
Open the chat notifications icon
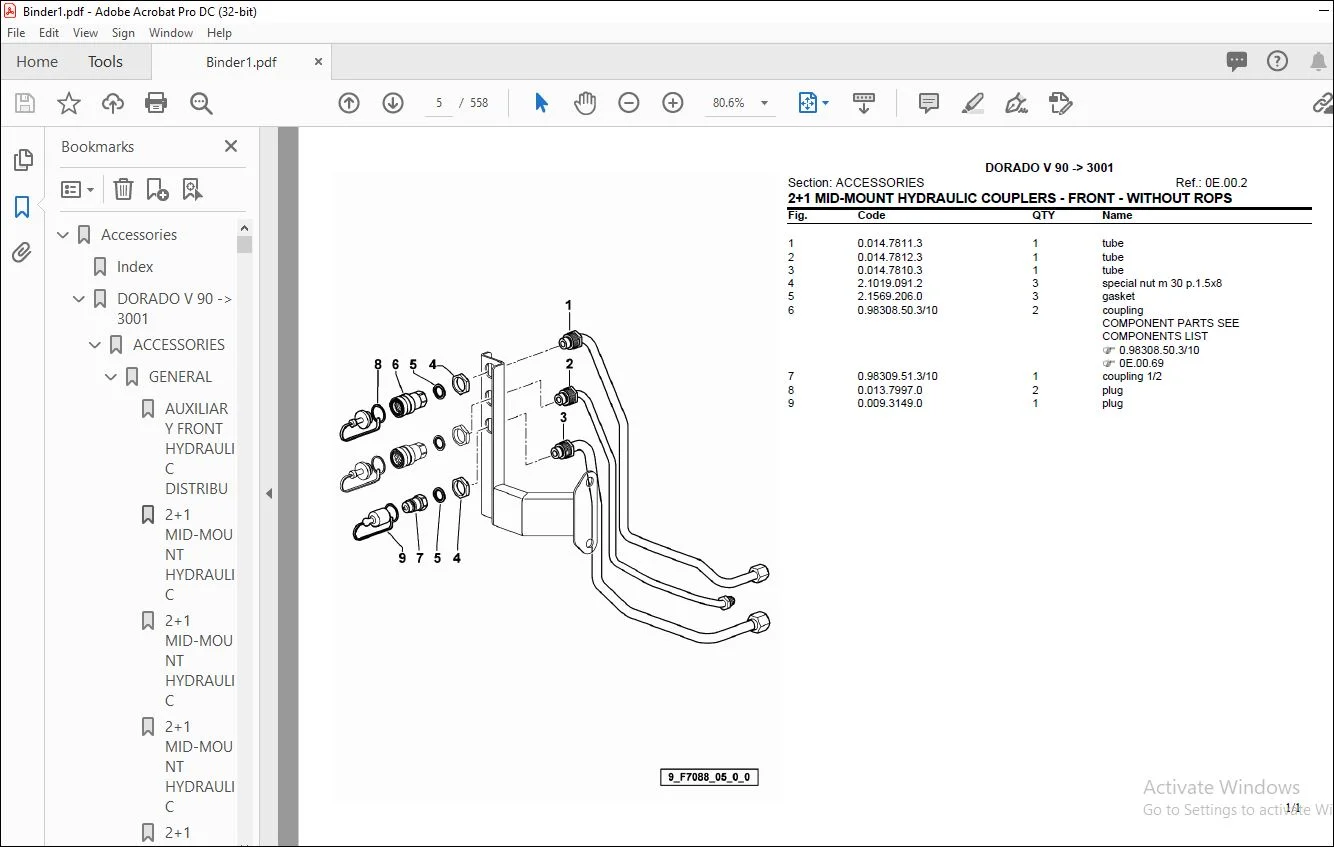(x=1237, y=62)
